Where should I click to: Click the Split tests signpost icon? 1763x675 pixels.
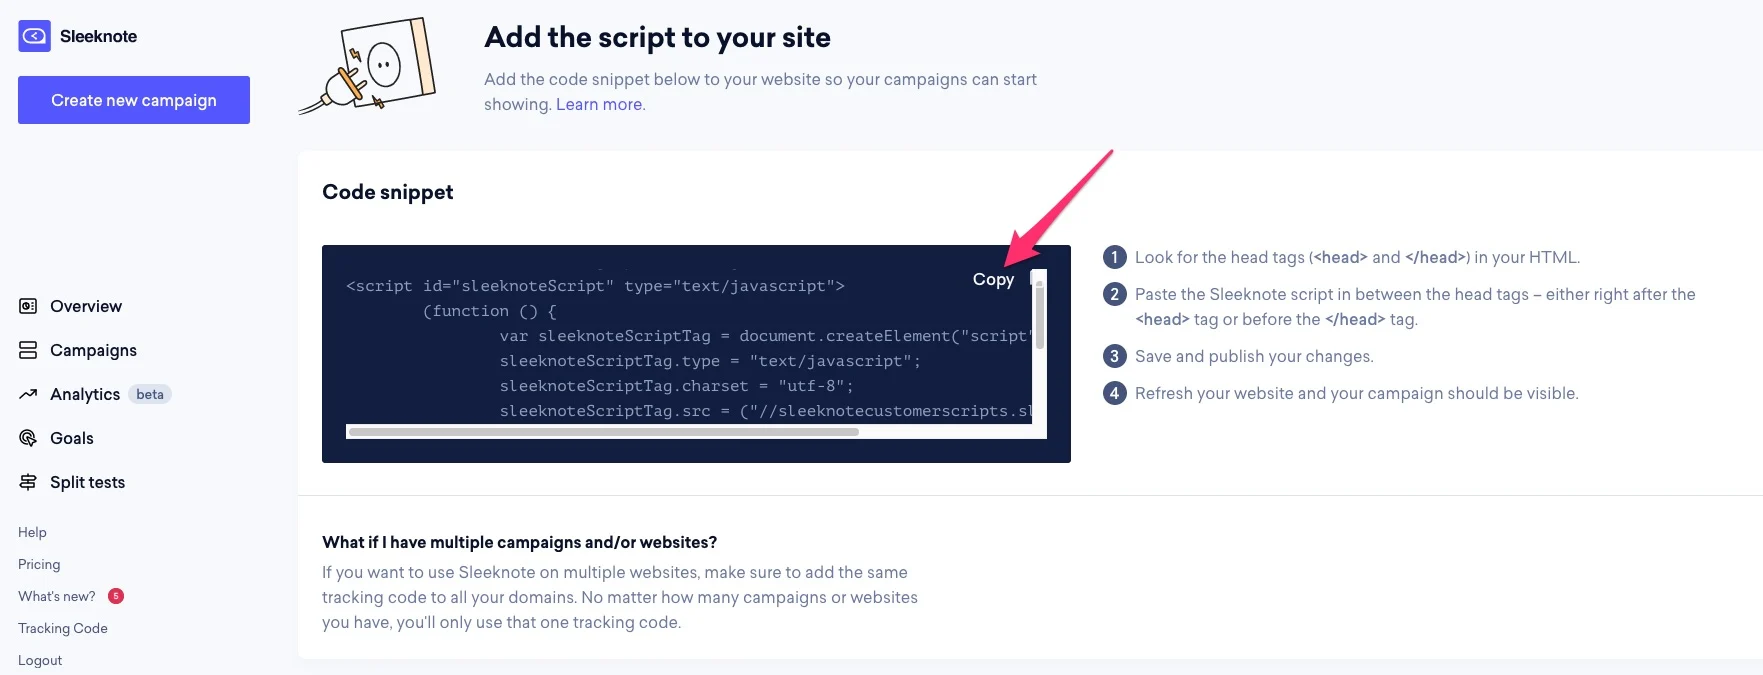pyautogui.click(x=28, y=482)
